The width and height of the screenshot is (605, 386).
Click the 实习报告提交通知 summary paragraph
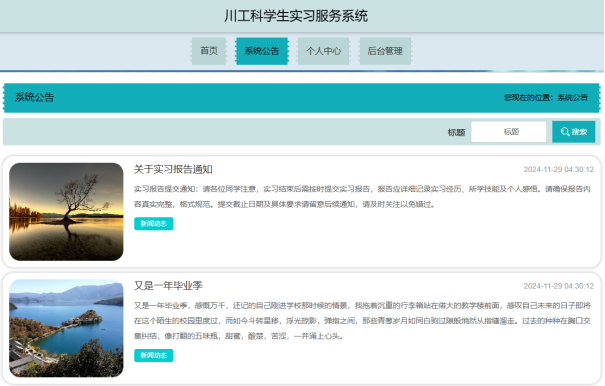362,196
